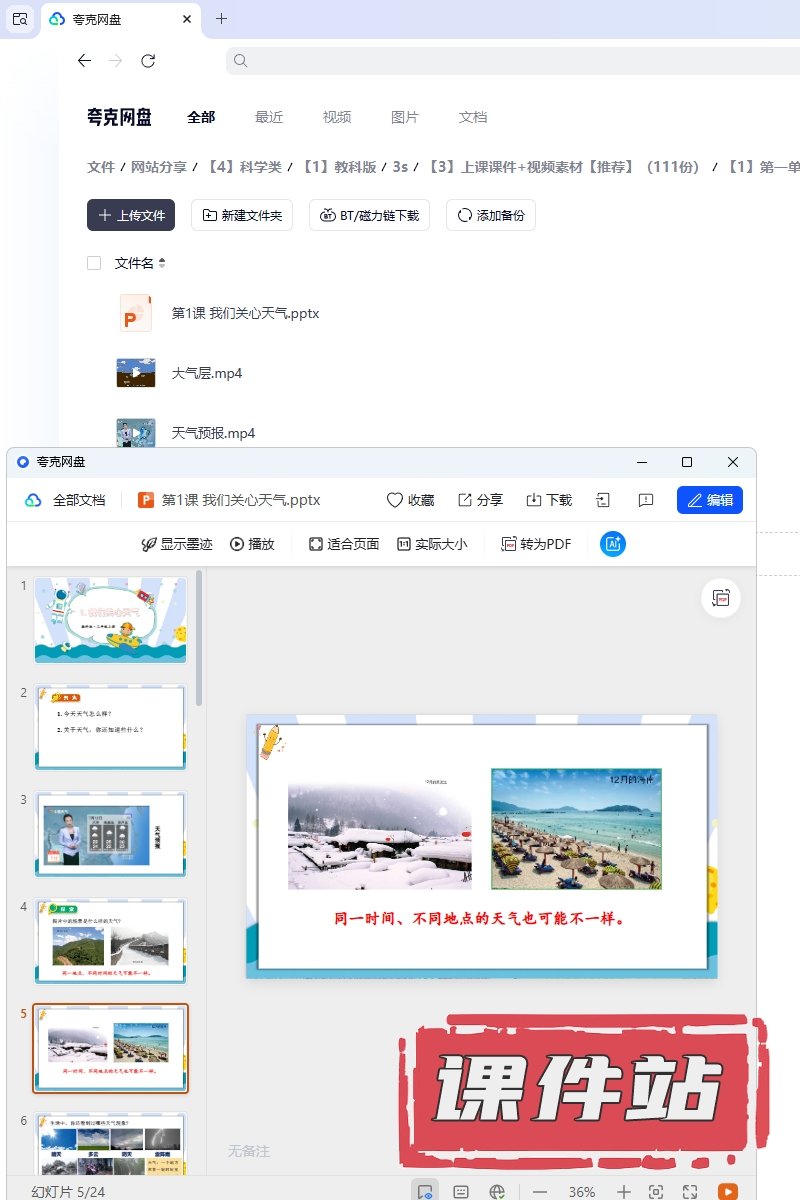The image size is (800, 1200).
Task: Click the move-to-folder icon after 下载
Action: click(x=603, y=500)
